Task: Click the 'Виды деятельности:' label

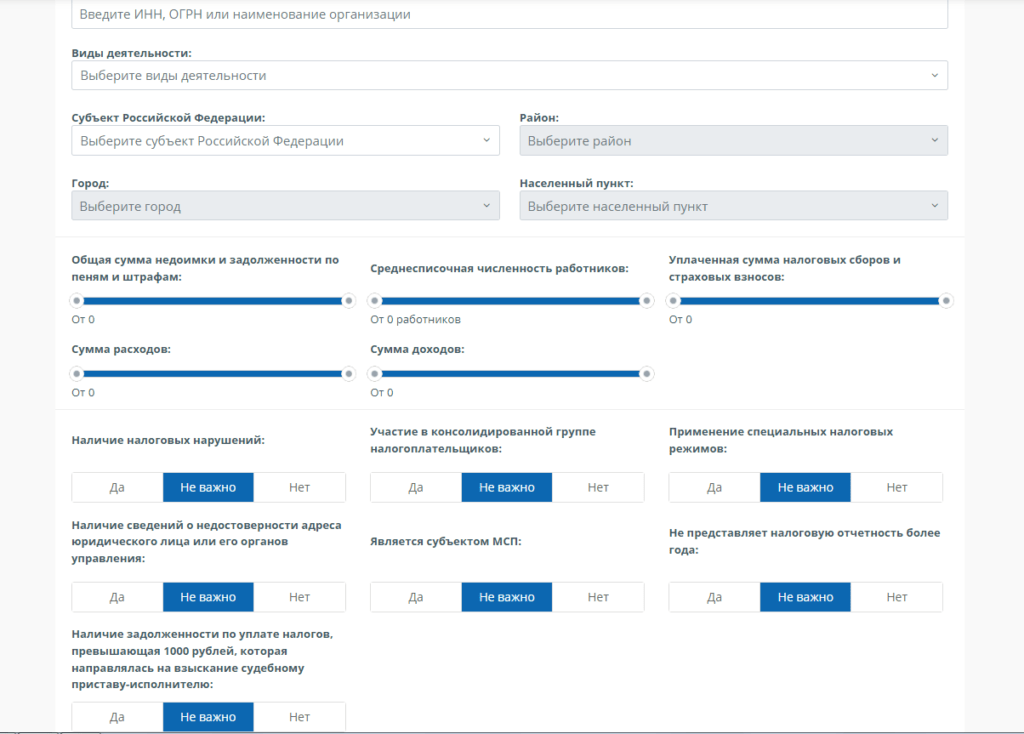Action: (131, 54)
